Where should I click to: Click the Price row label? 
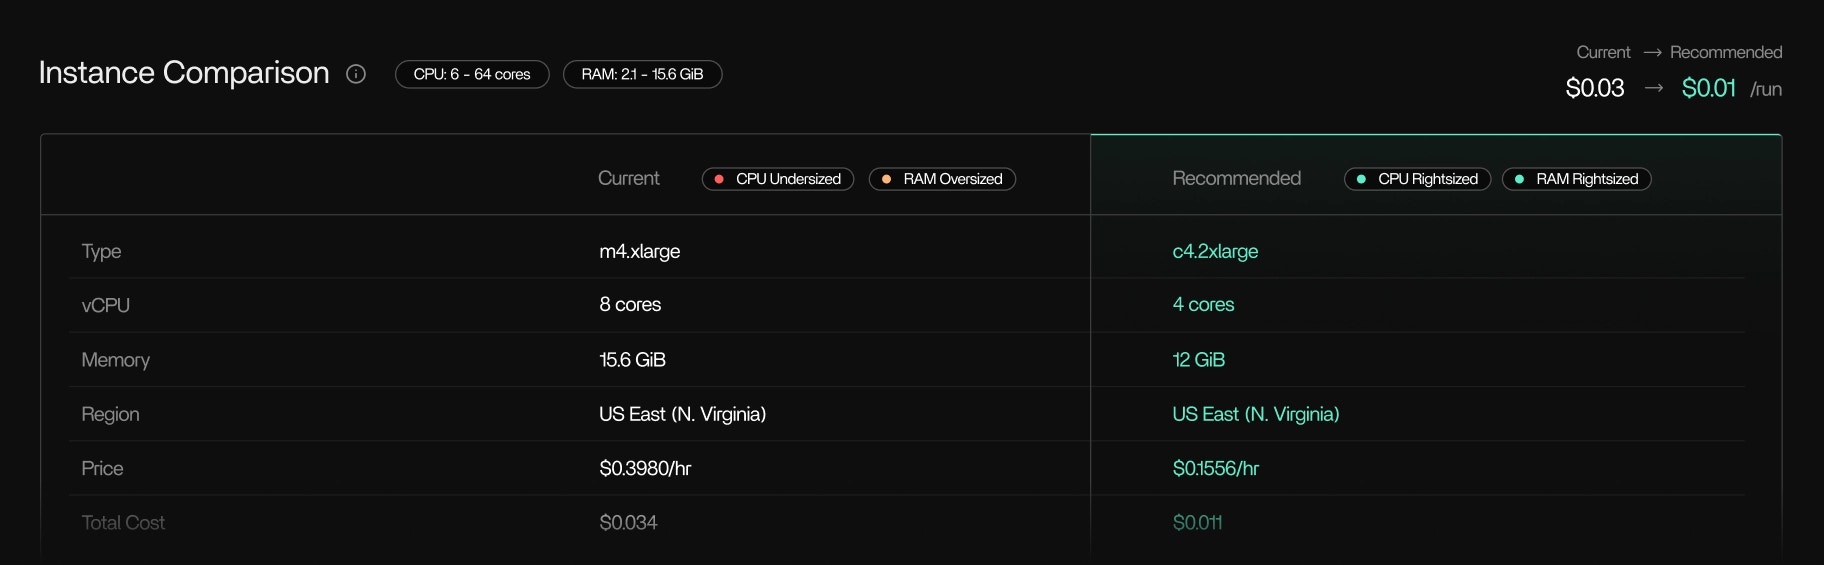point(102,468)
